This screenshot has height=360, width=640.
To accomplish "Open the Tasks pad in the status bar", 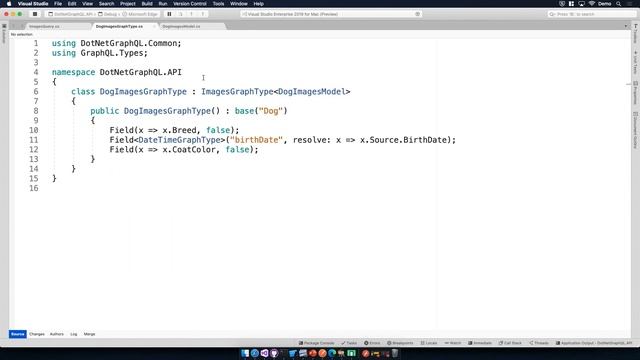I will [x=349, y=343].
